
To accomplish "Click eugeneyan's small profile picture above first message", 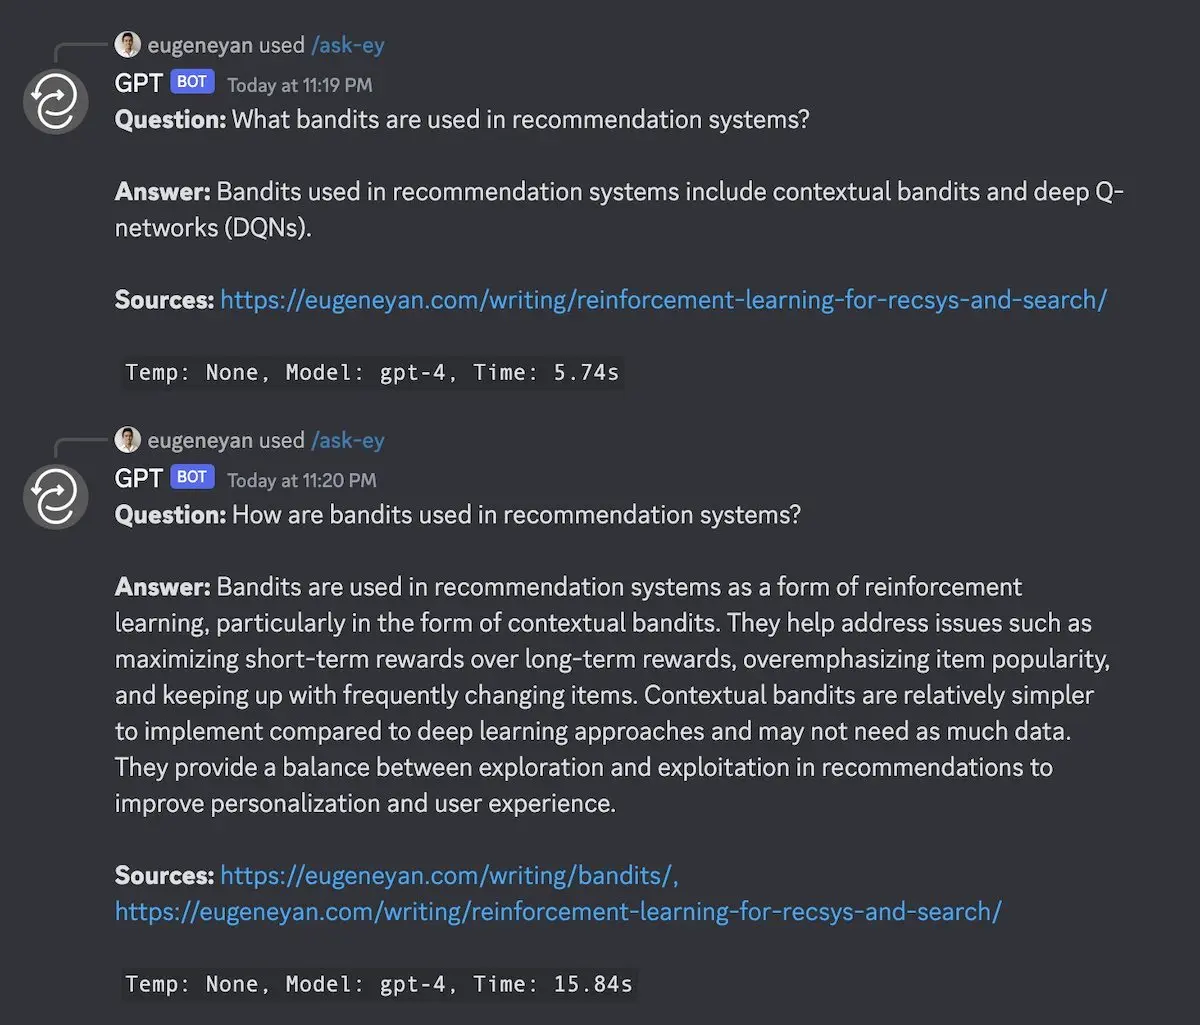I will [x=128, y=44].
